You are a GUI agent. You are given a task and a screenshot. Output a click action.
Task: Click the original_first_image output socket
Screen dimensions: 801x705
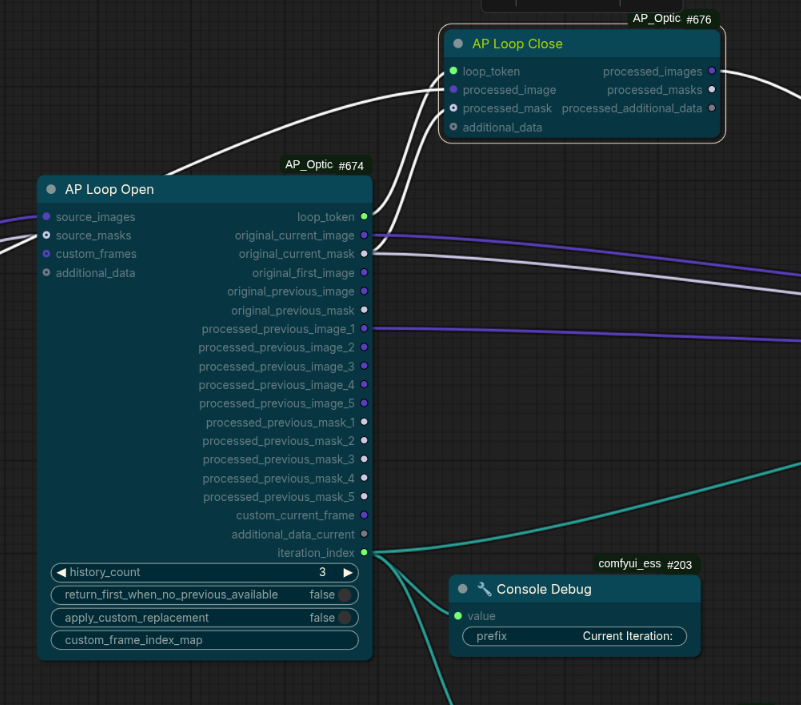[364, 272]
